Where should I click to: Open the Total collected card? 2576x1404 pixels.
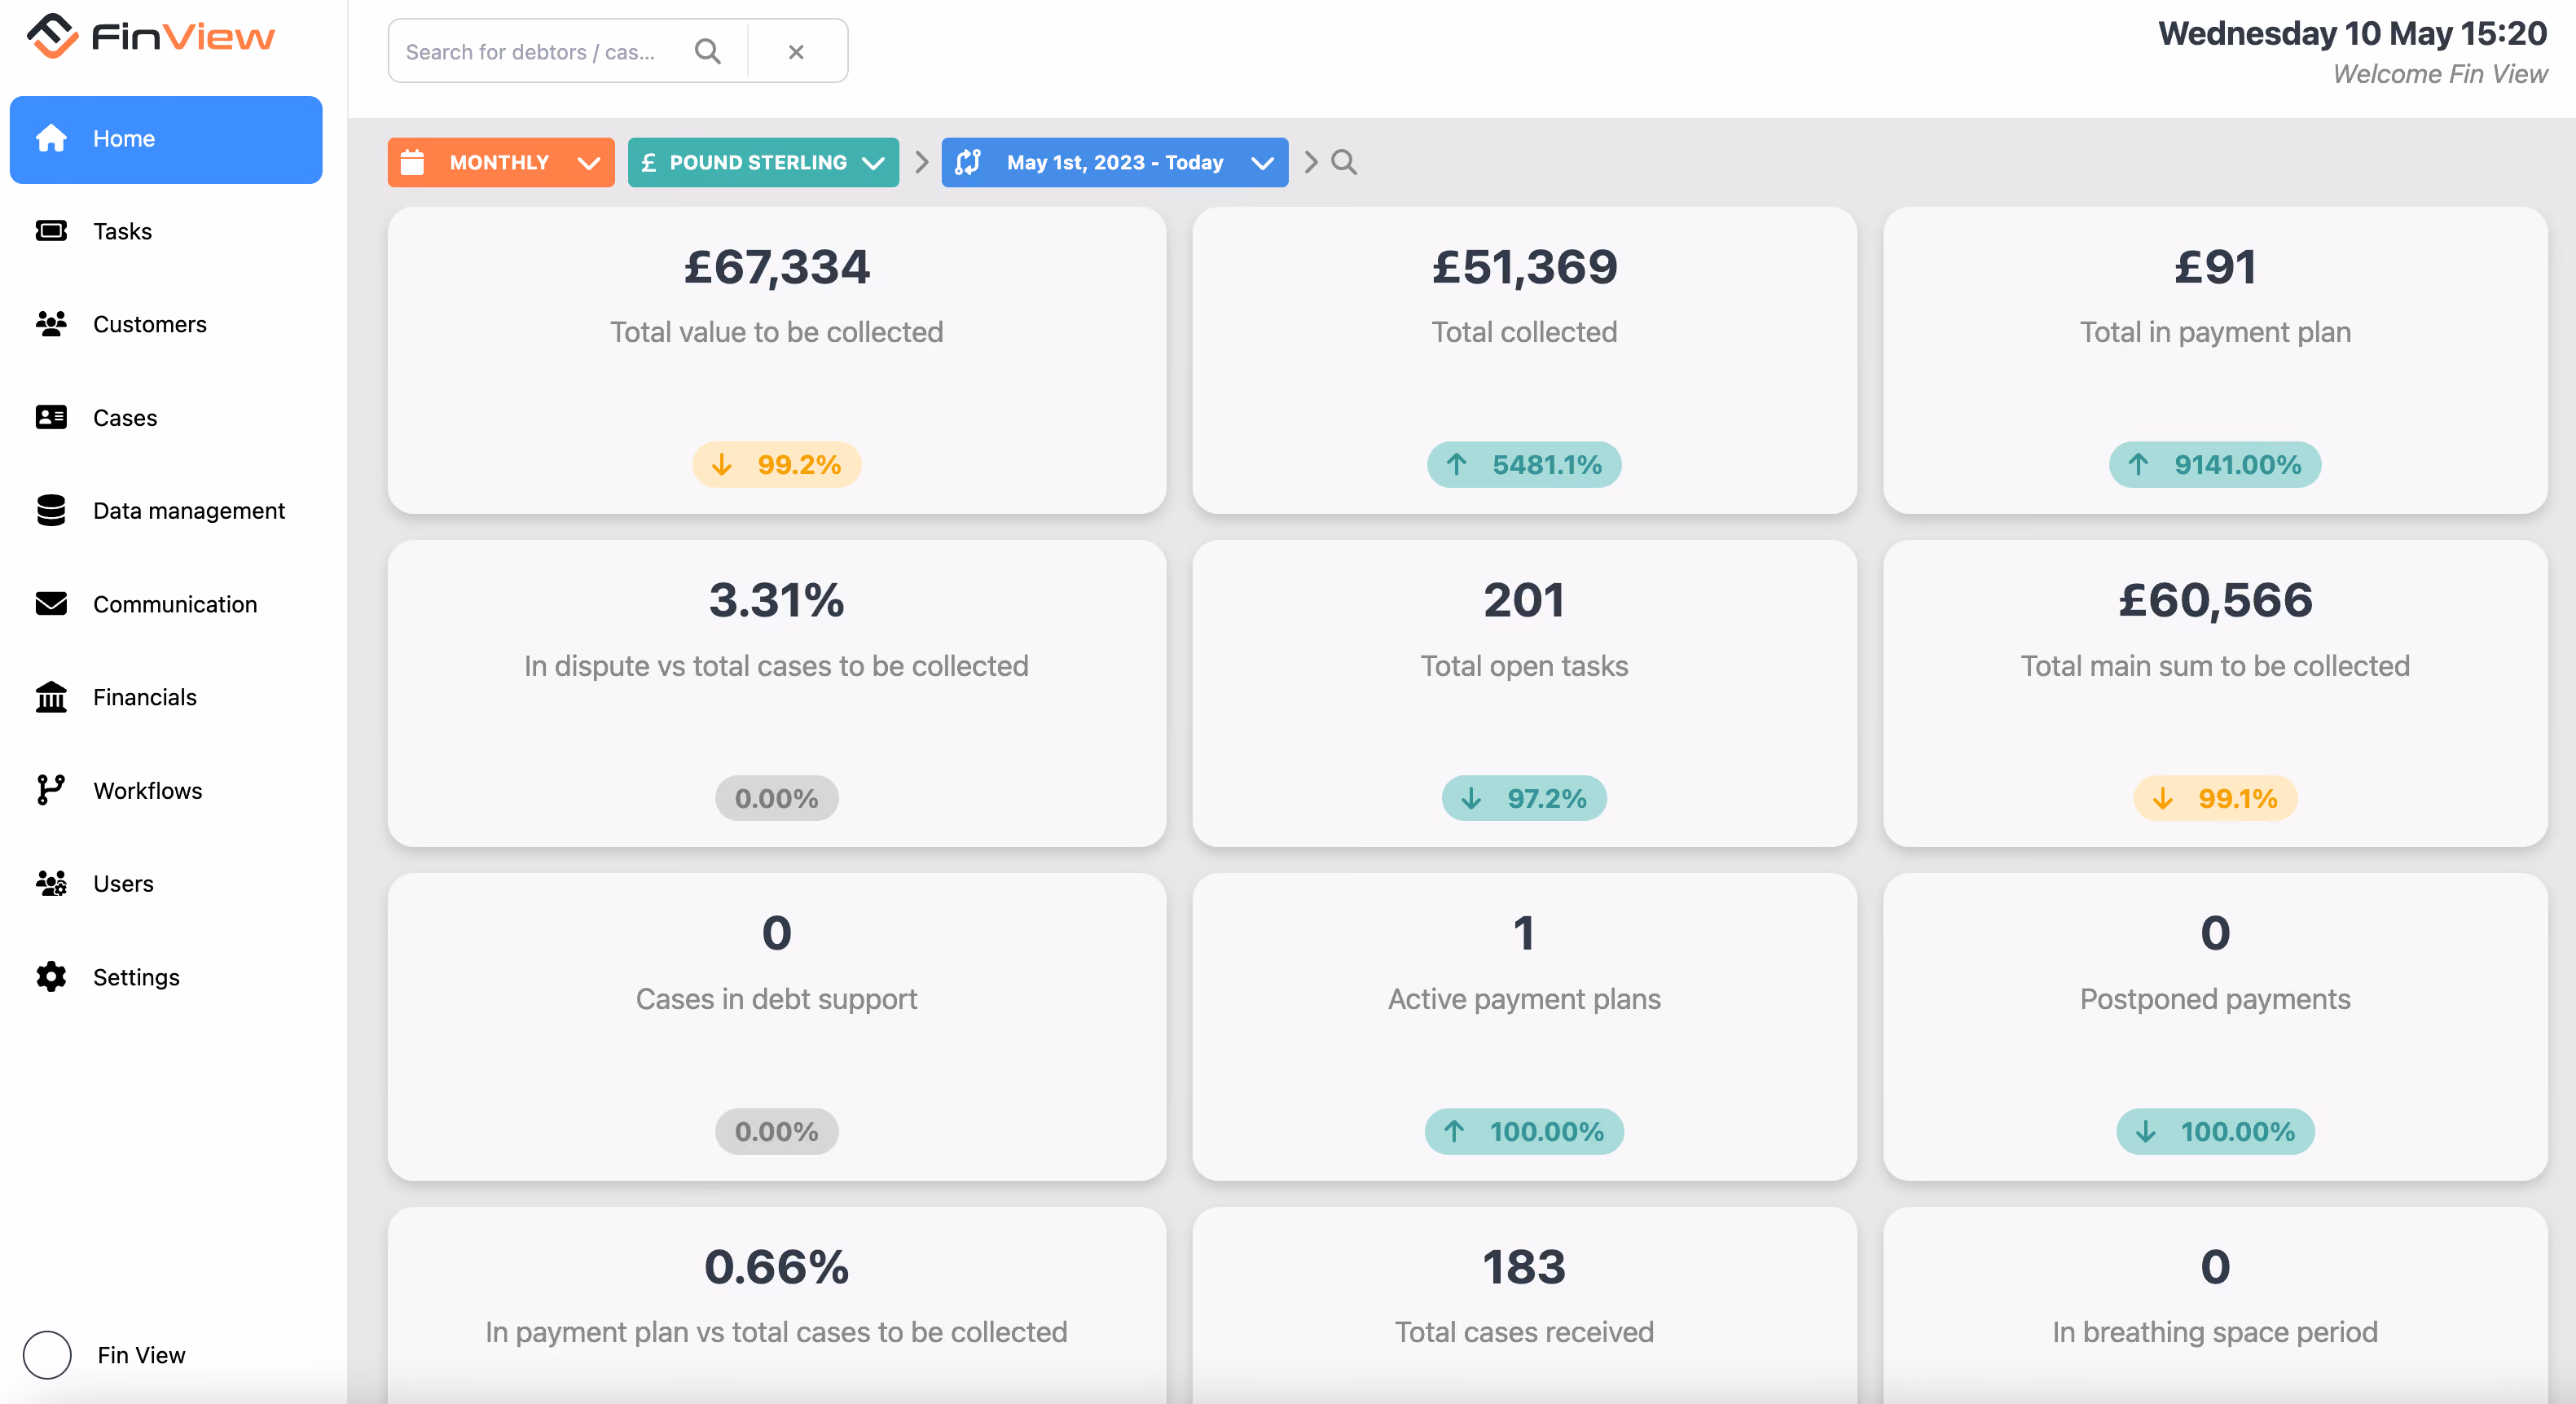coord(1524,360)
